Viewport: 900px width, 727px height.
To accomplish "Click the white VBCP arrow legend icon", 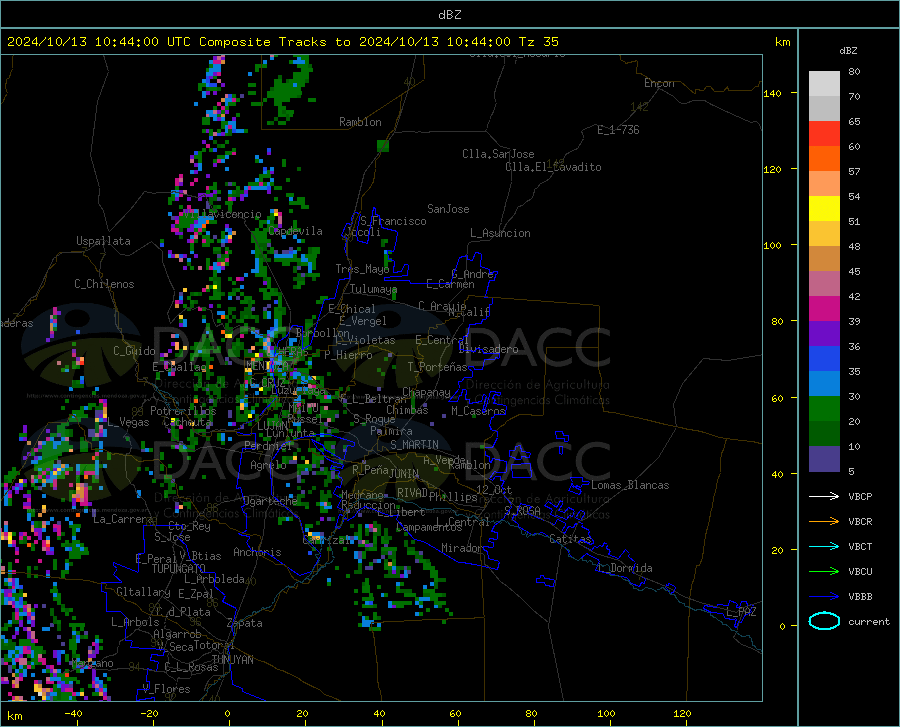I will [x=824, y=496].
